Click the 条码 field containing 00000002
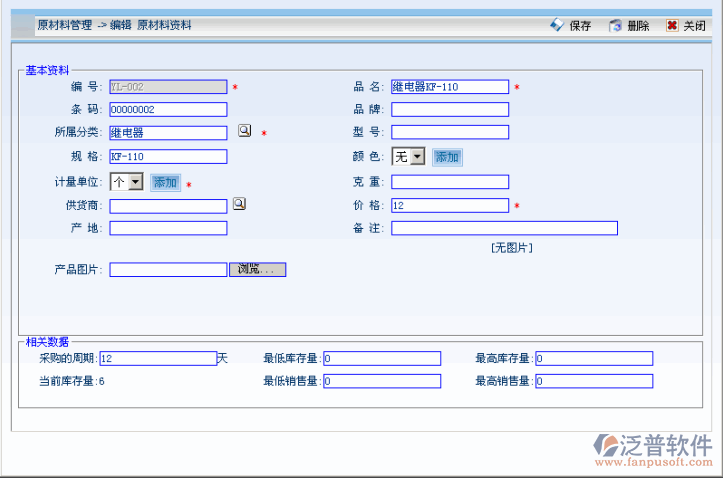The height and width of the screenshot is (478, 723). 168,109
